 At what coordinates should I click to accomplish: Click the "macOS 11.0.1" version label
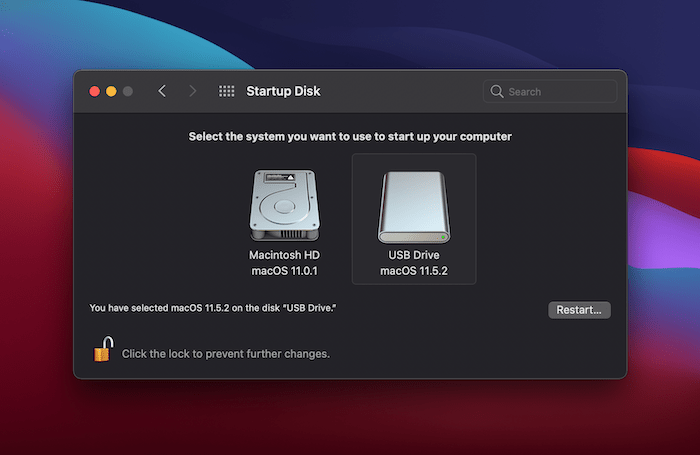coord(284,271)
